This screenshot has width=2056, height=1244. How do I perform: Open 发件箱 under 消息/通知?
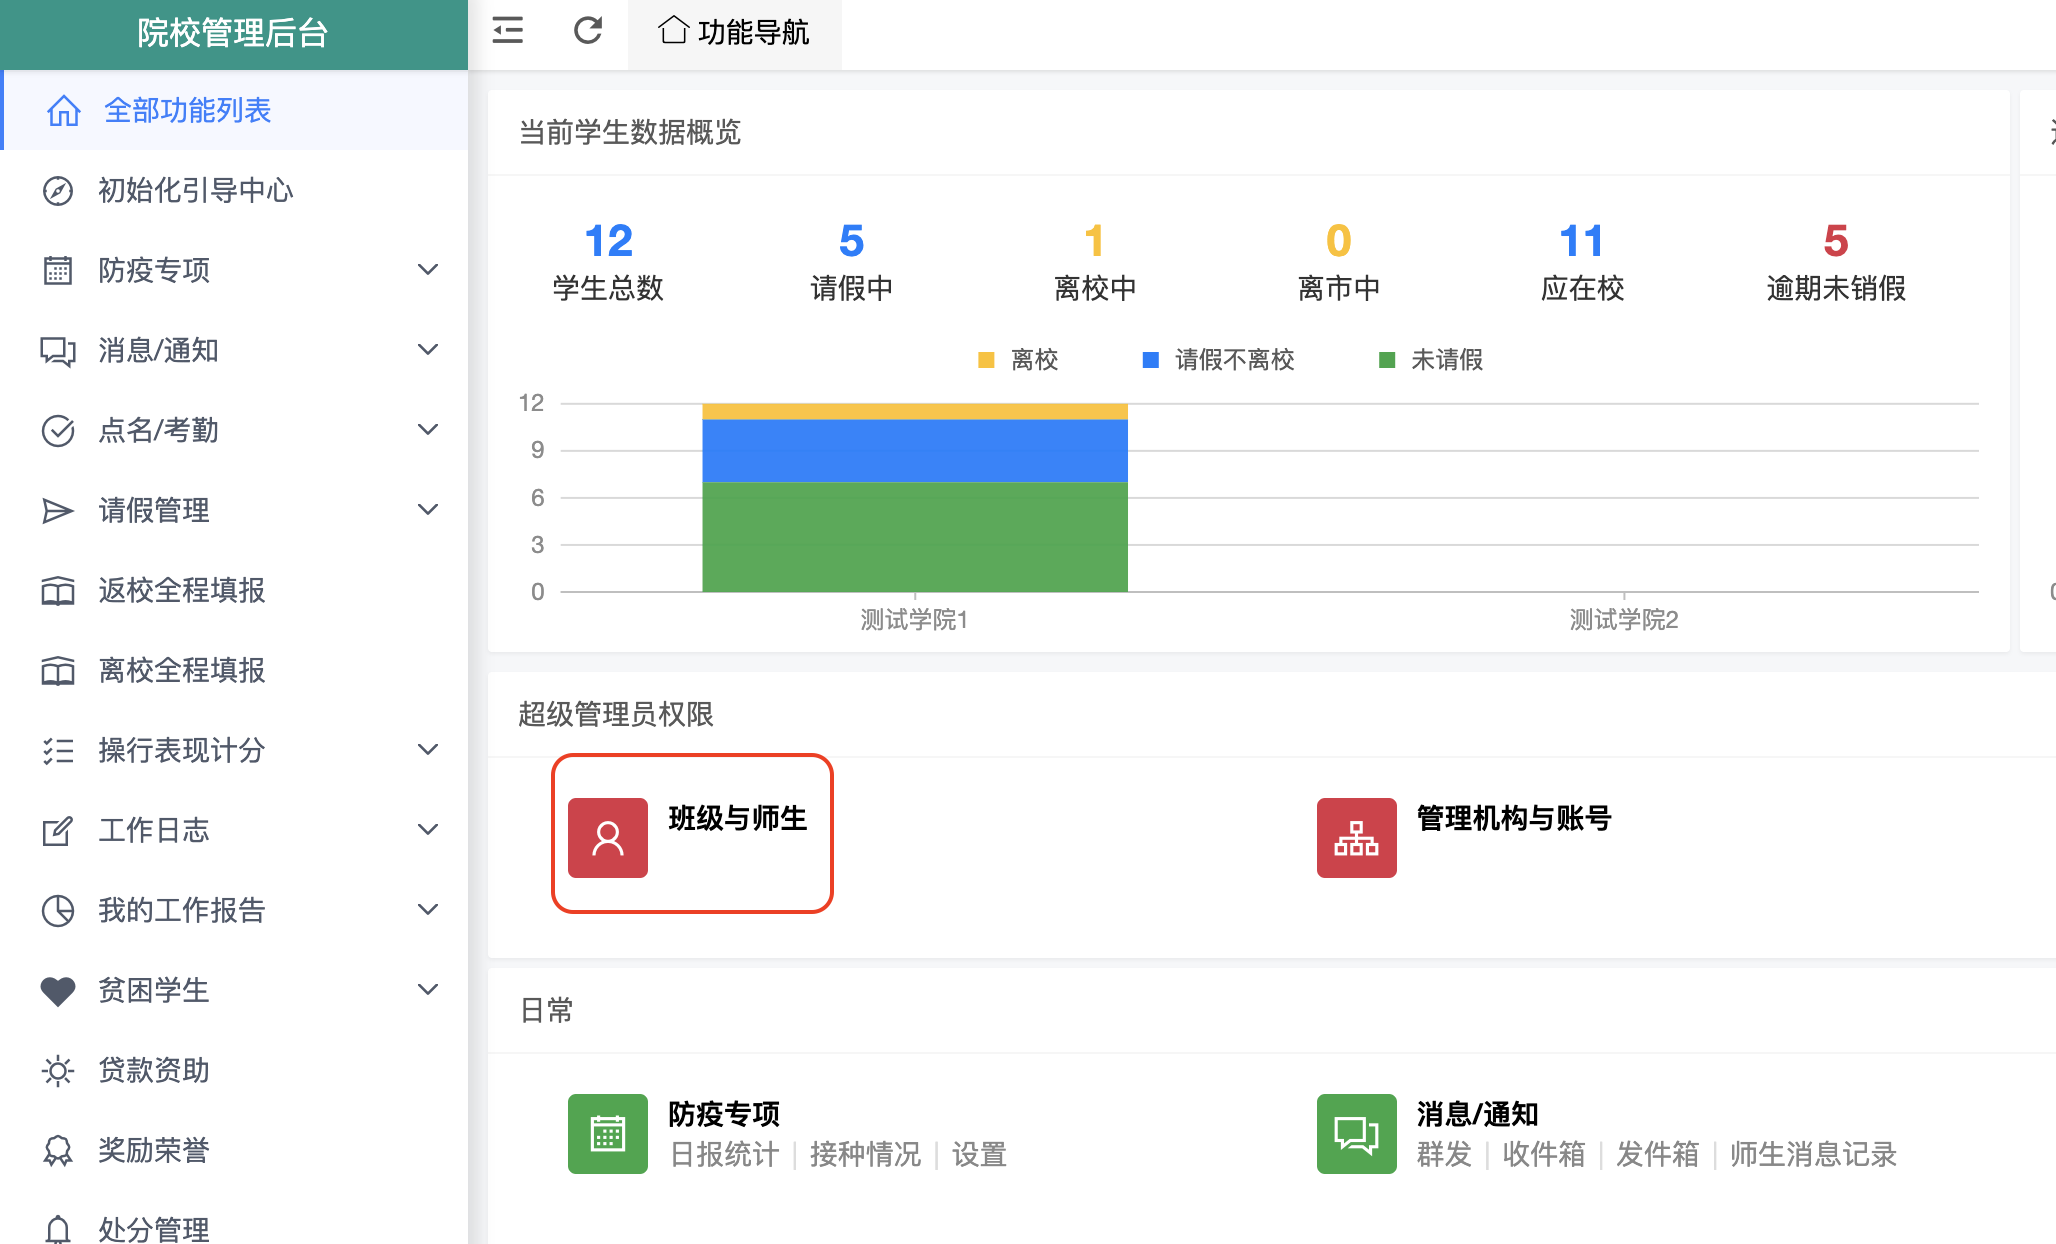(1657, 1155)
